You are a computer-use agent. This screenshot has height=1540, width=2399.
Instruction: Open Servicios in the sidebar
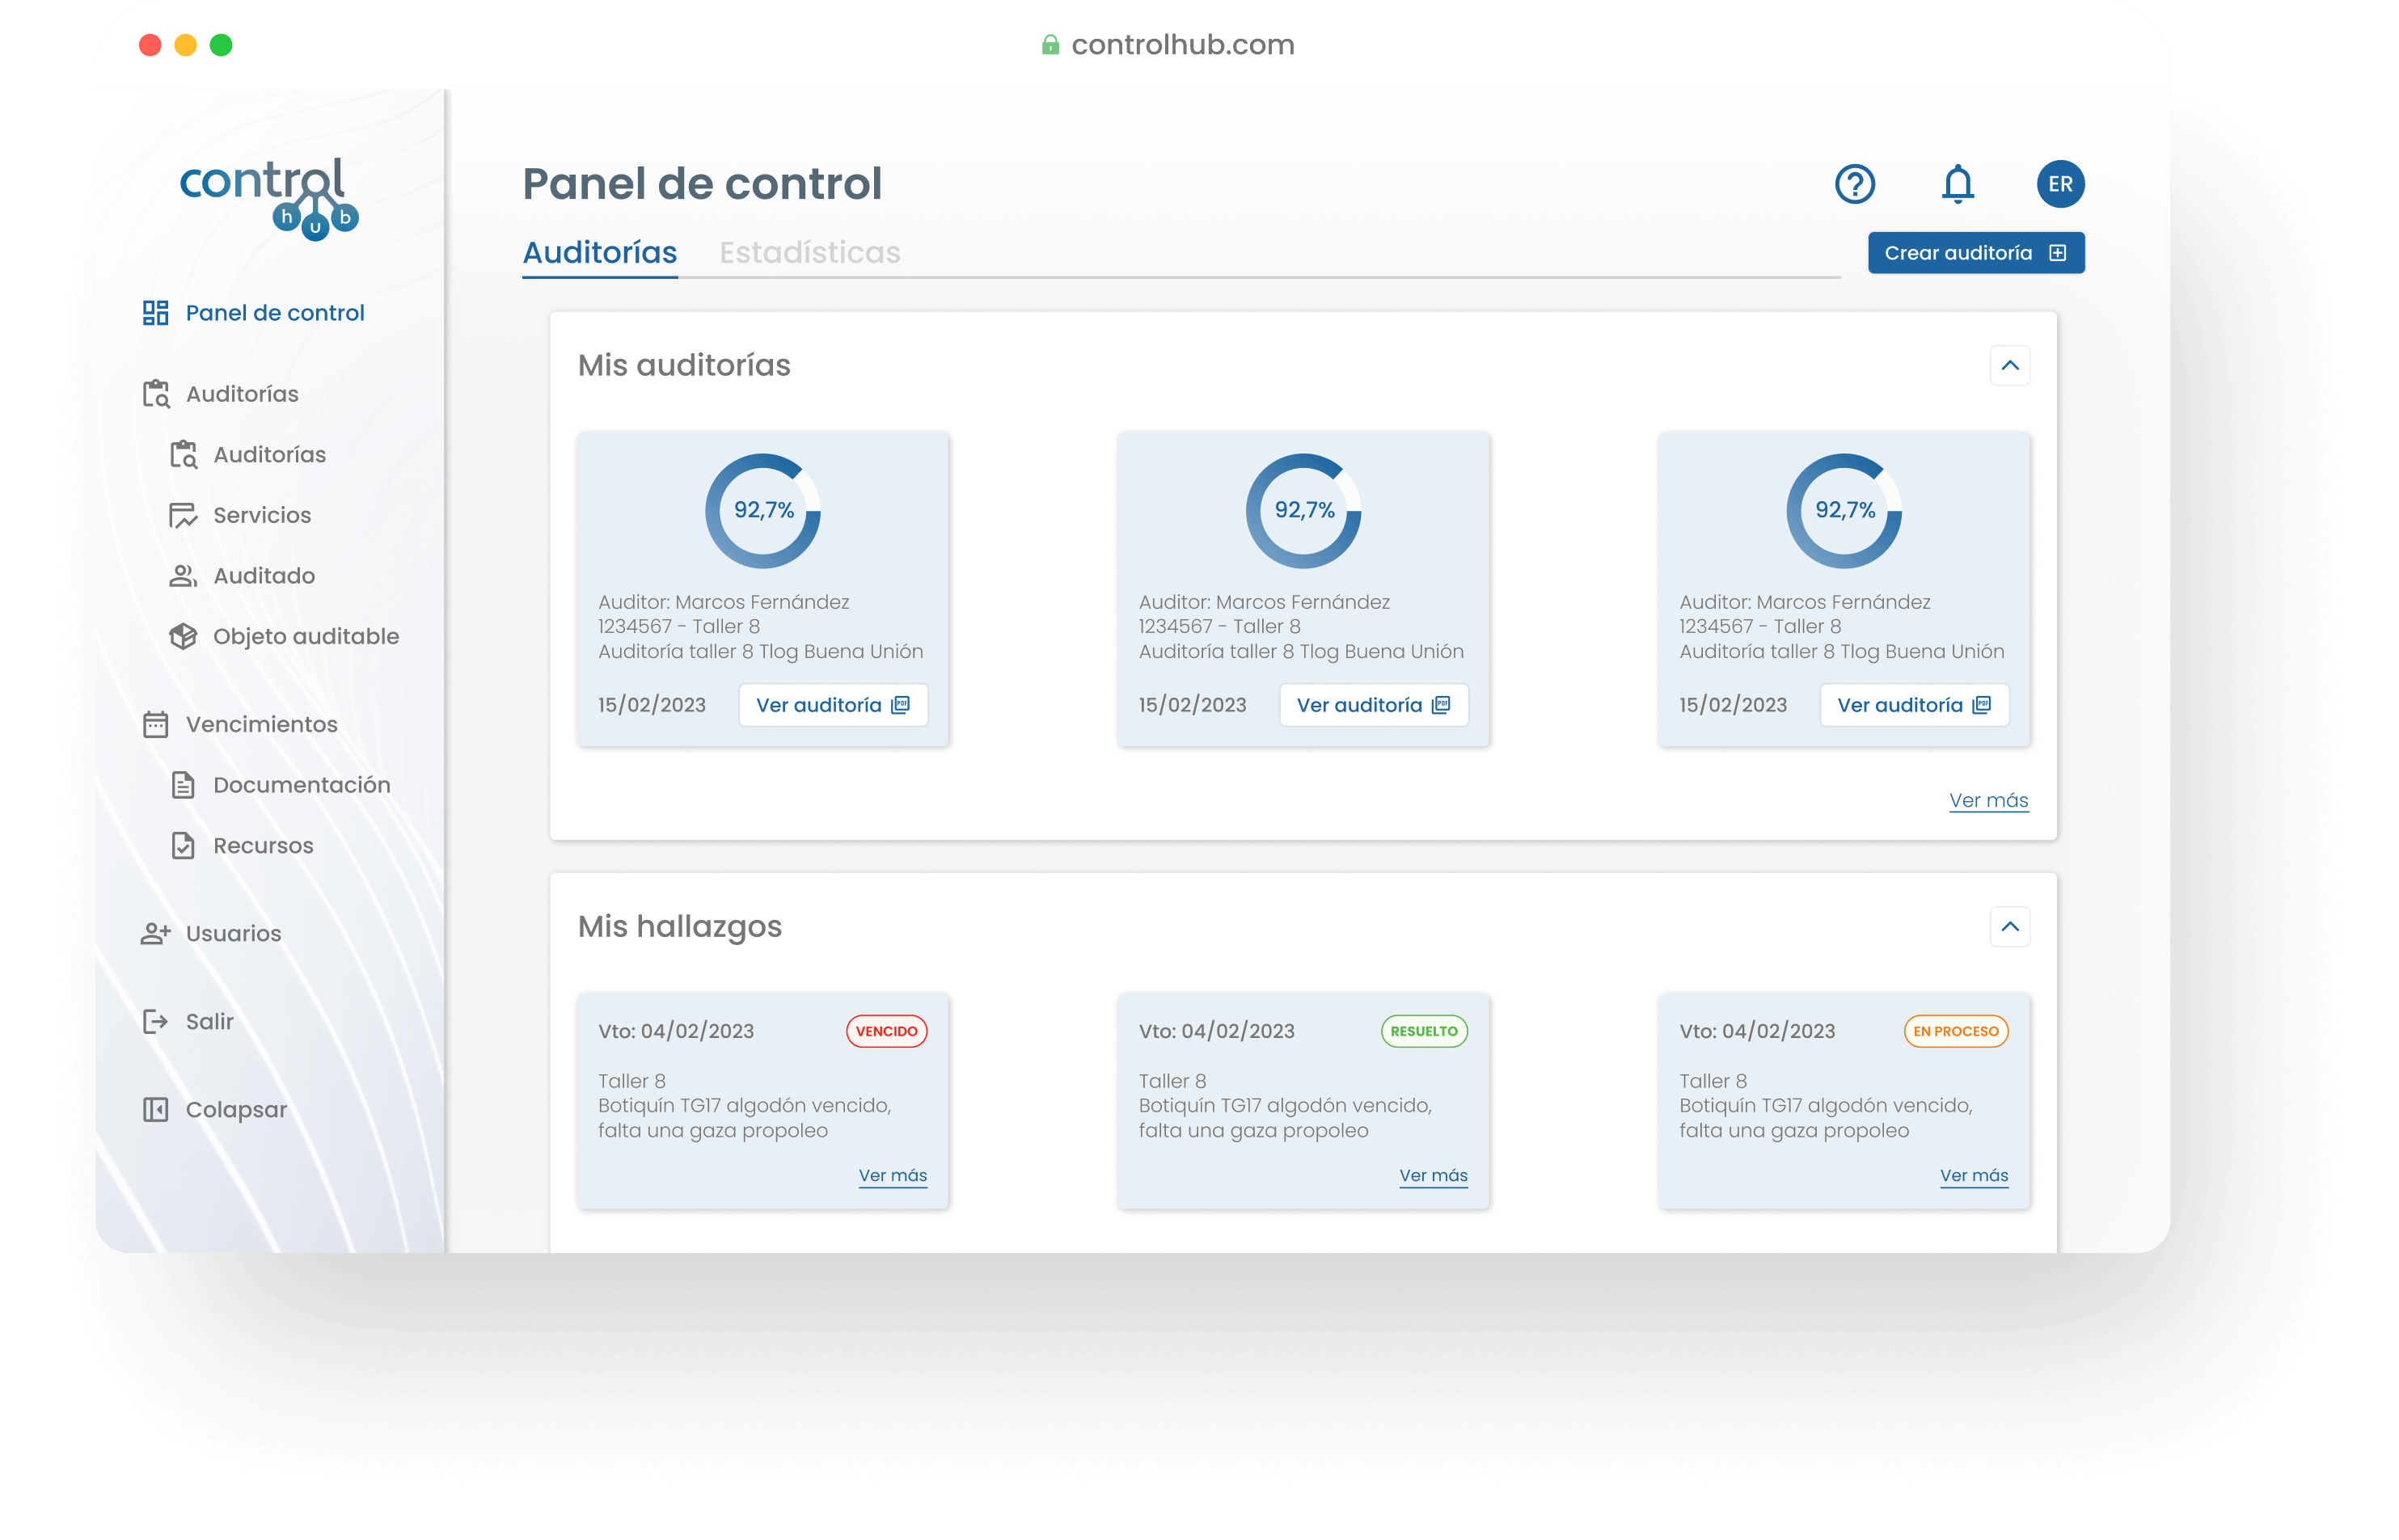(x=261, y=515)
